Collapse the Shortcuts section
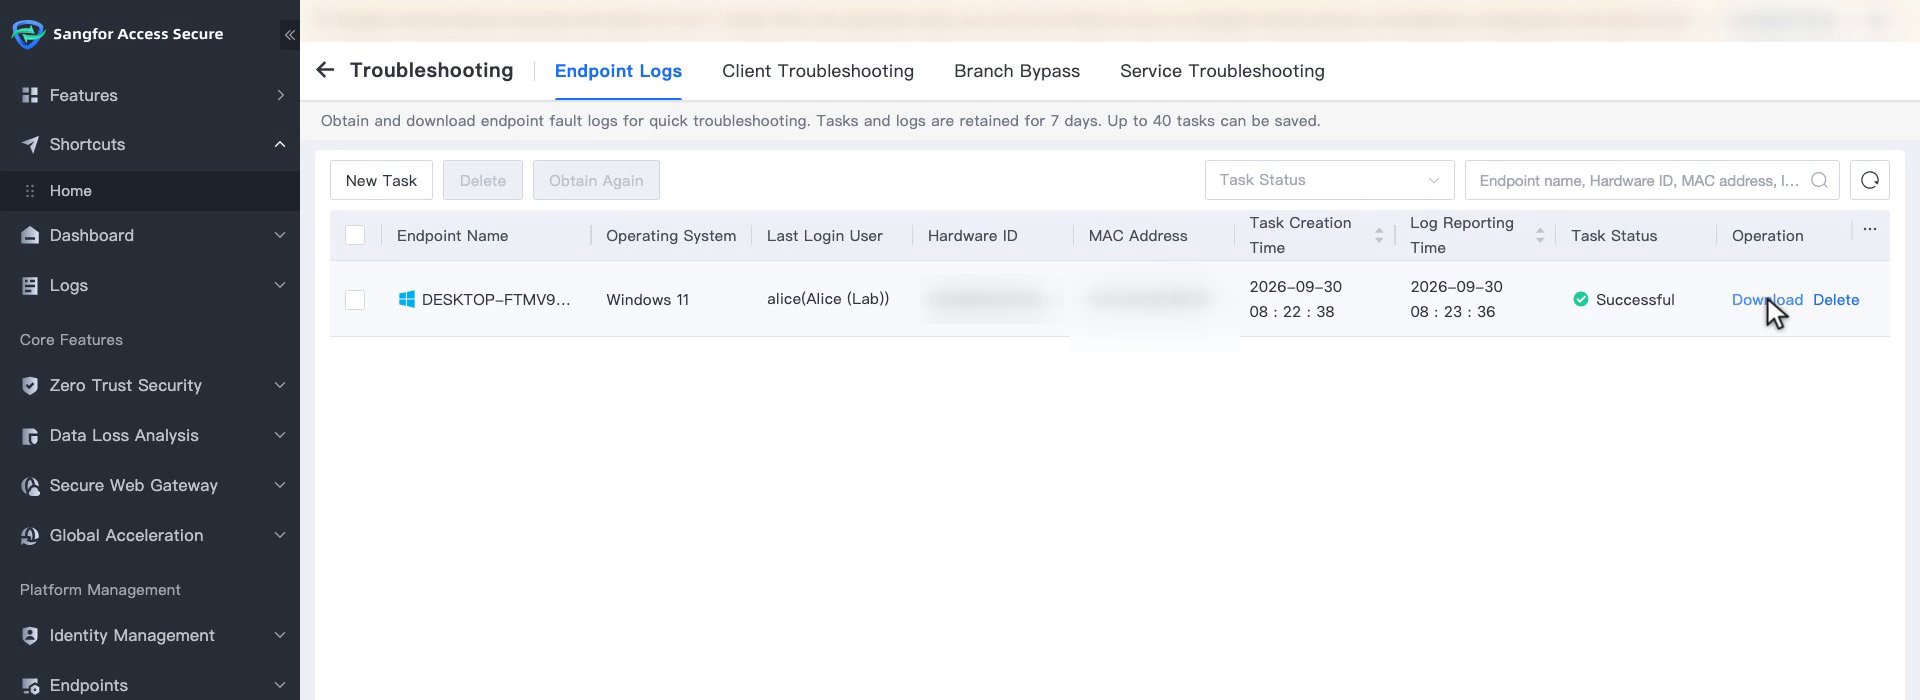This screenshot has height=700, width=1920. 280,144
